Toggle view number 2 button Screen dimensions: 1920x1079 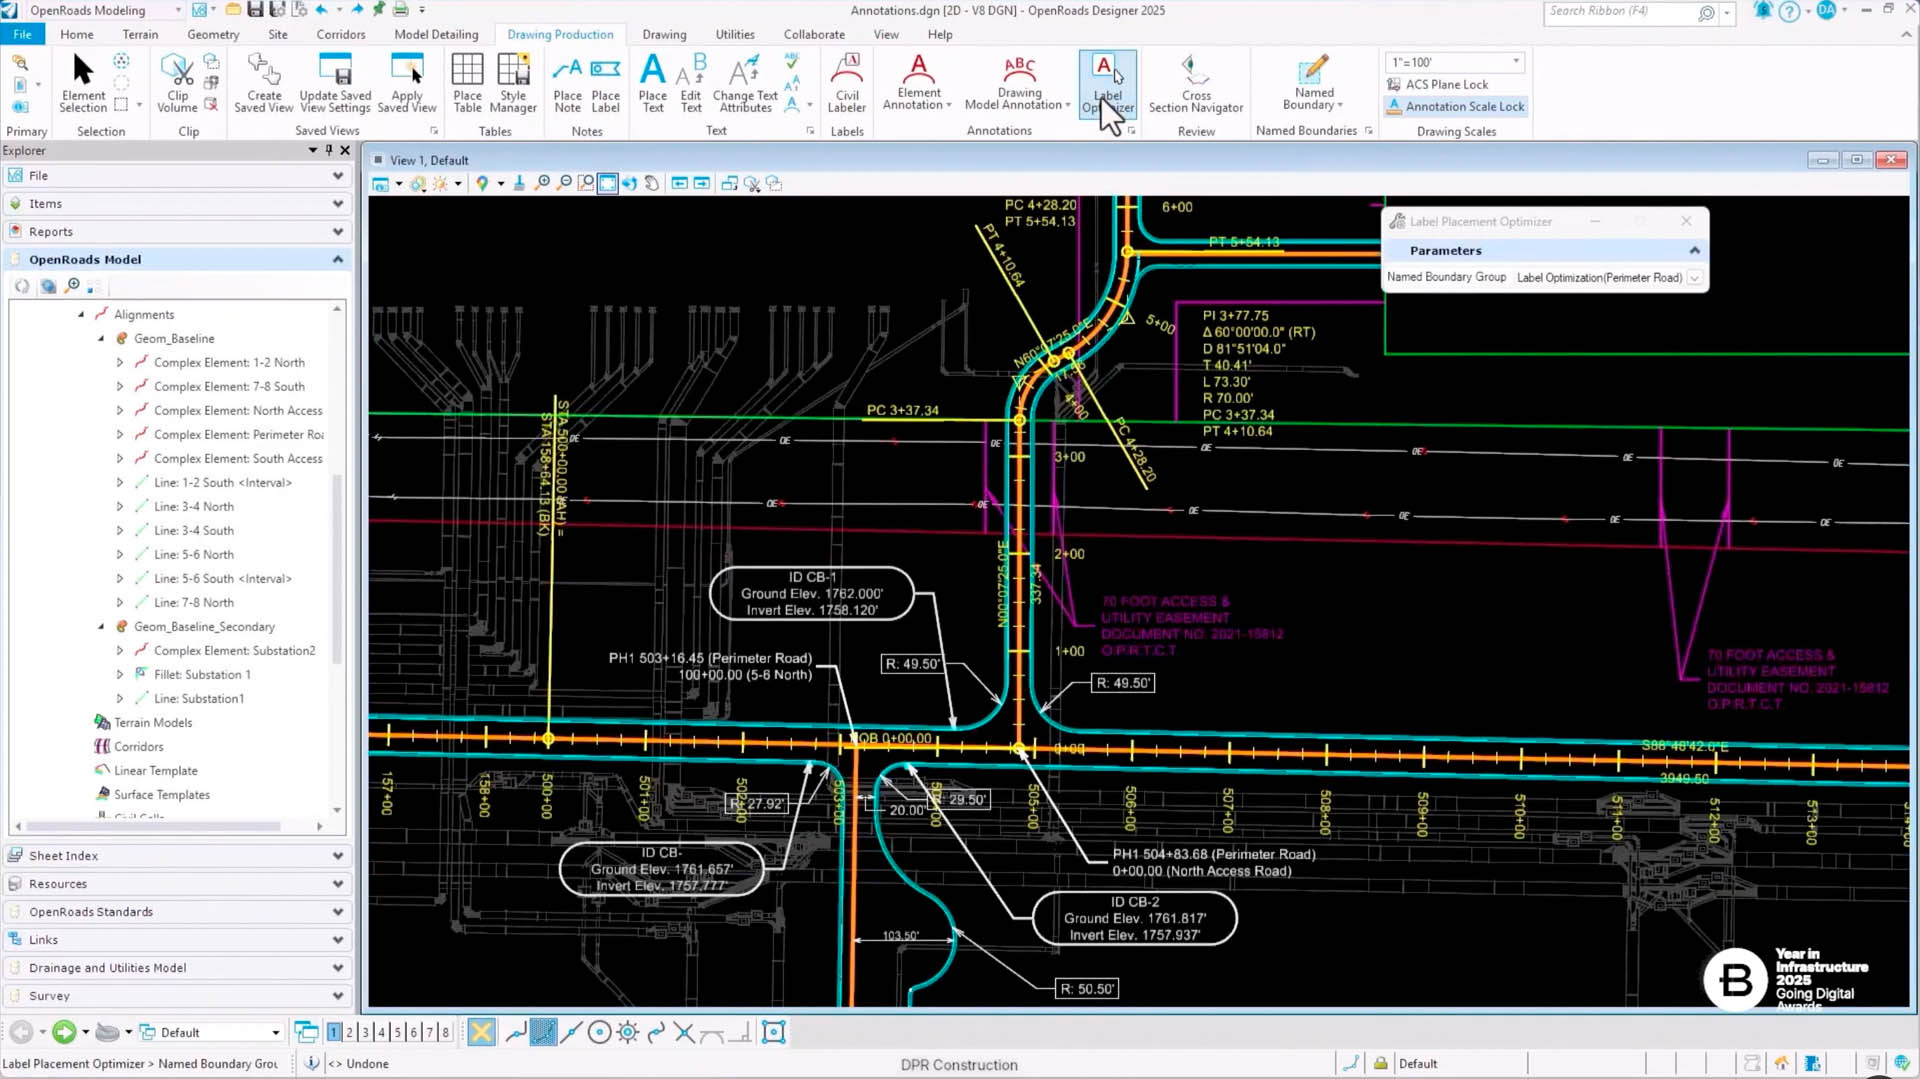tap(350, 1032)
